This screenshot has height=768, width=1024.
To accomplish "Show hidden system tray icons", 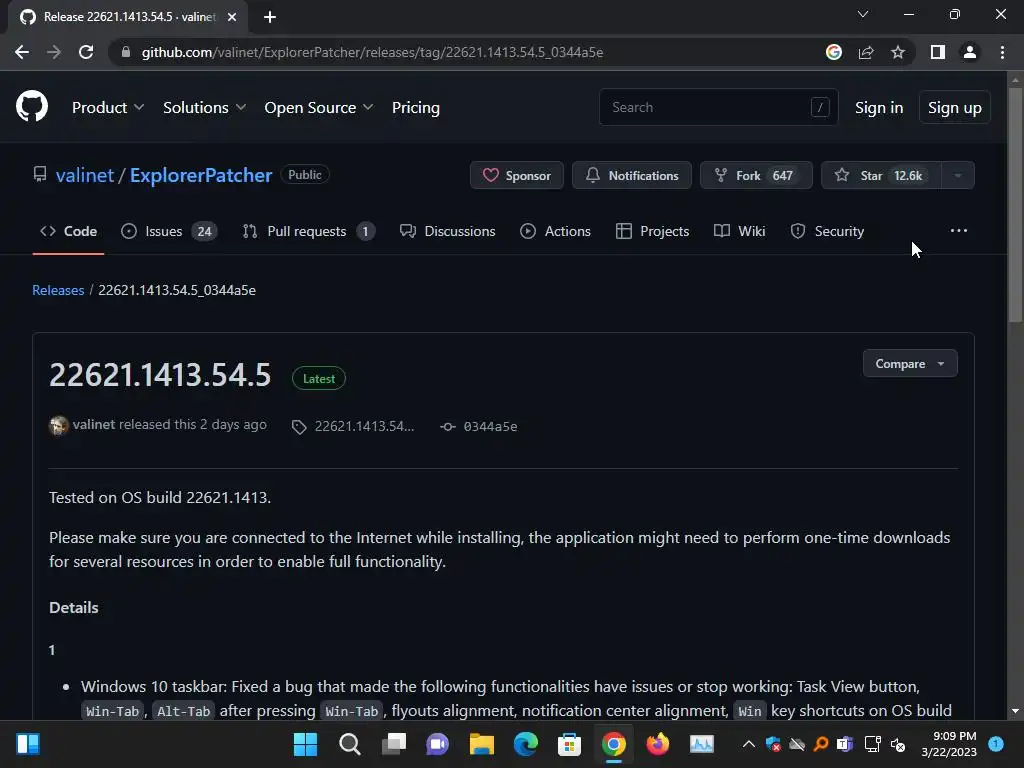I will click(749, 744).
